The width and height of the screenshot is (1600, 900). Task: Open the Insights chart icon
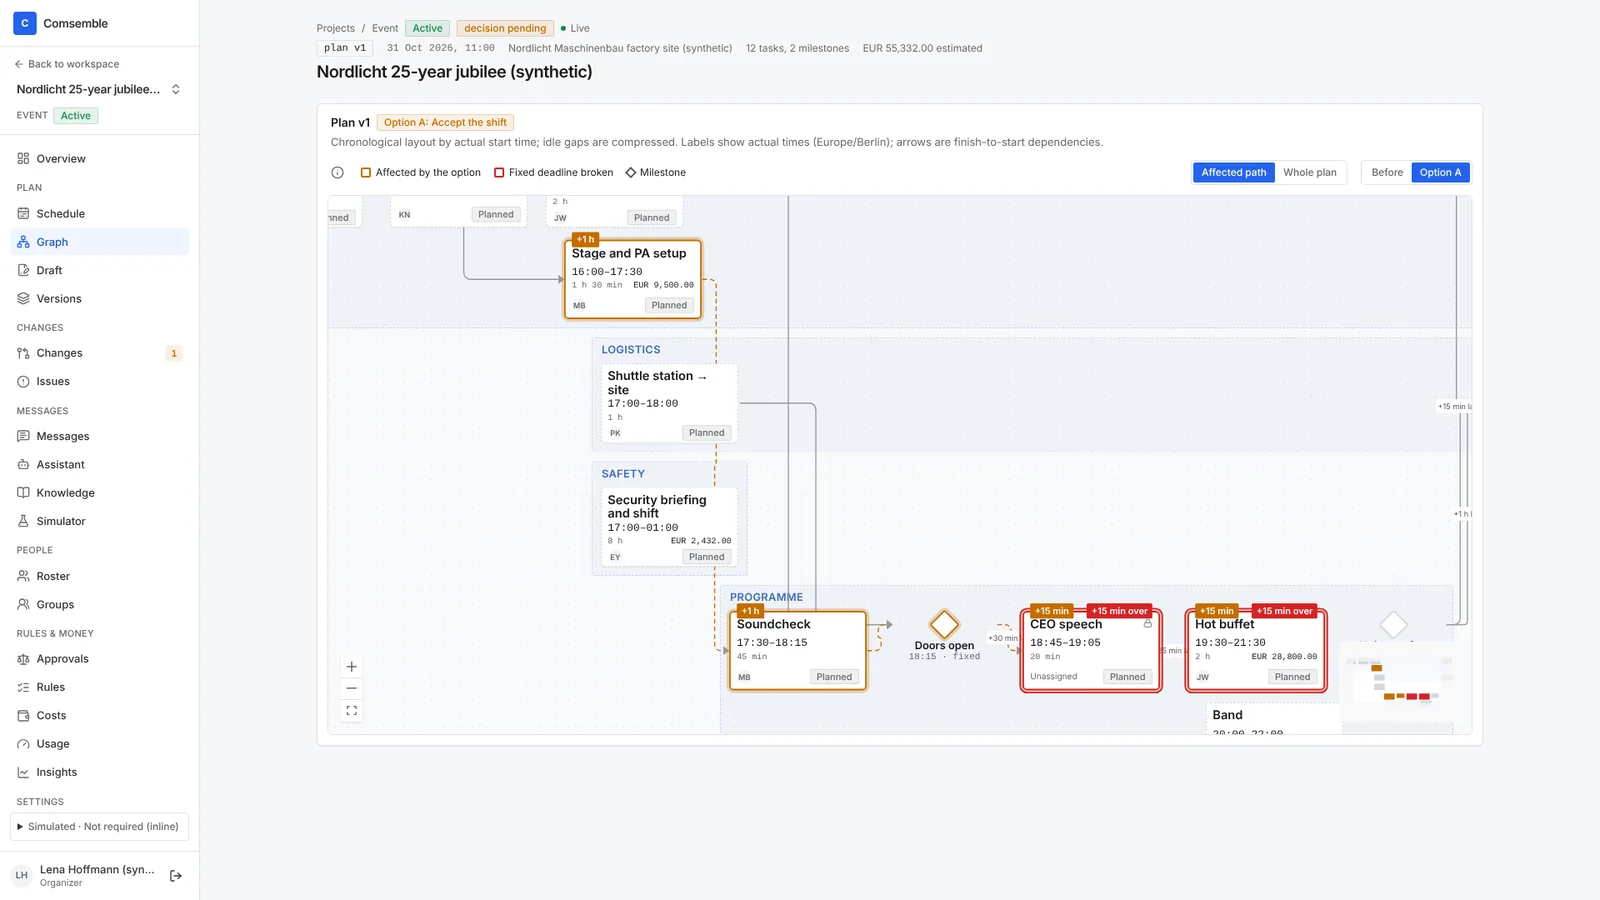coord(23,772)
